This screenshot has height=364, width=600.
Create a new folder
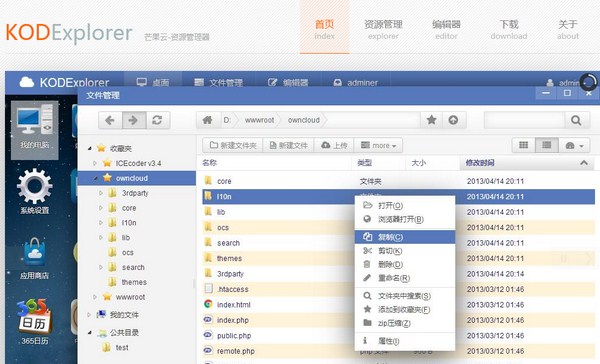click(233, 145)
